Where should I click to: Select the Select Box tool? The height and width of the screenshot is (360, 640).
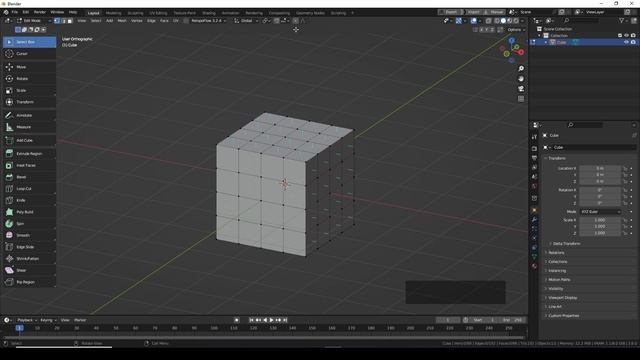pyautogui.click(x=29, y=42)
